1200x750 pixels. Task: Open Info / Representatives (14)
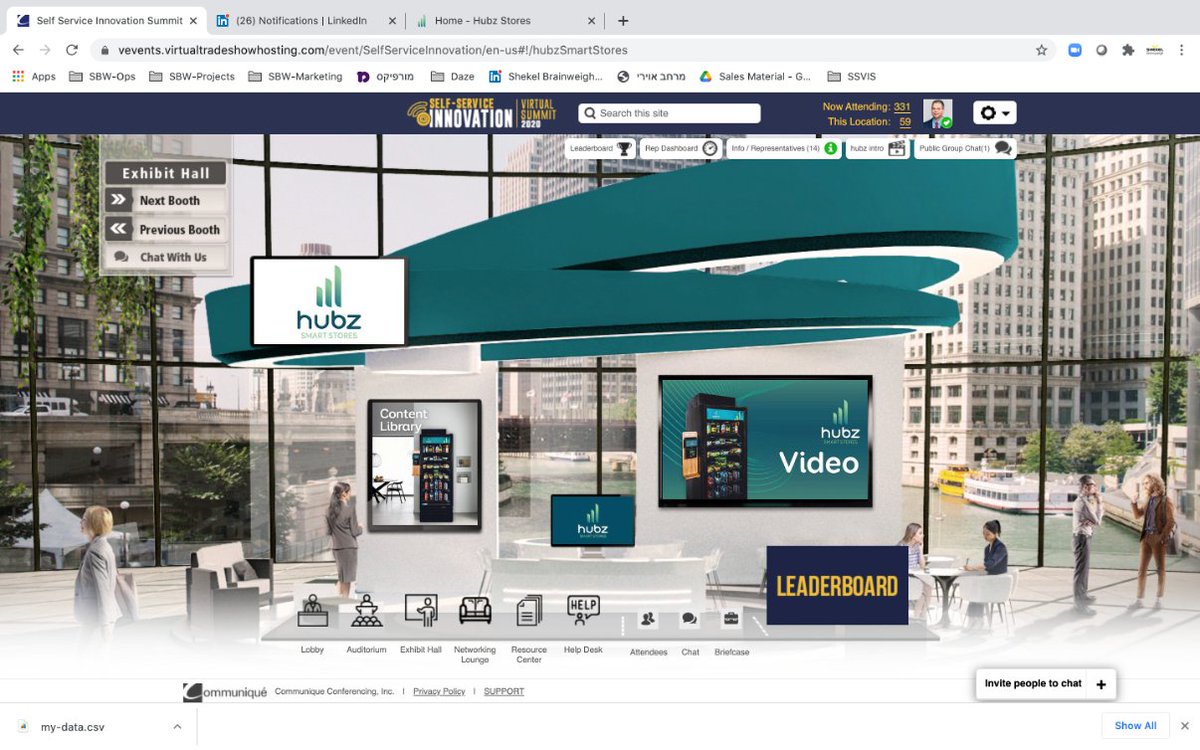pos(783,148)
